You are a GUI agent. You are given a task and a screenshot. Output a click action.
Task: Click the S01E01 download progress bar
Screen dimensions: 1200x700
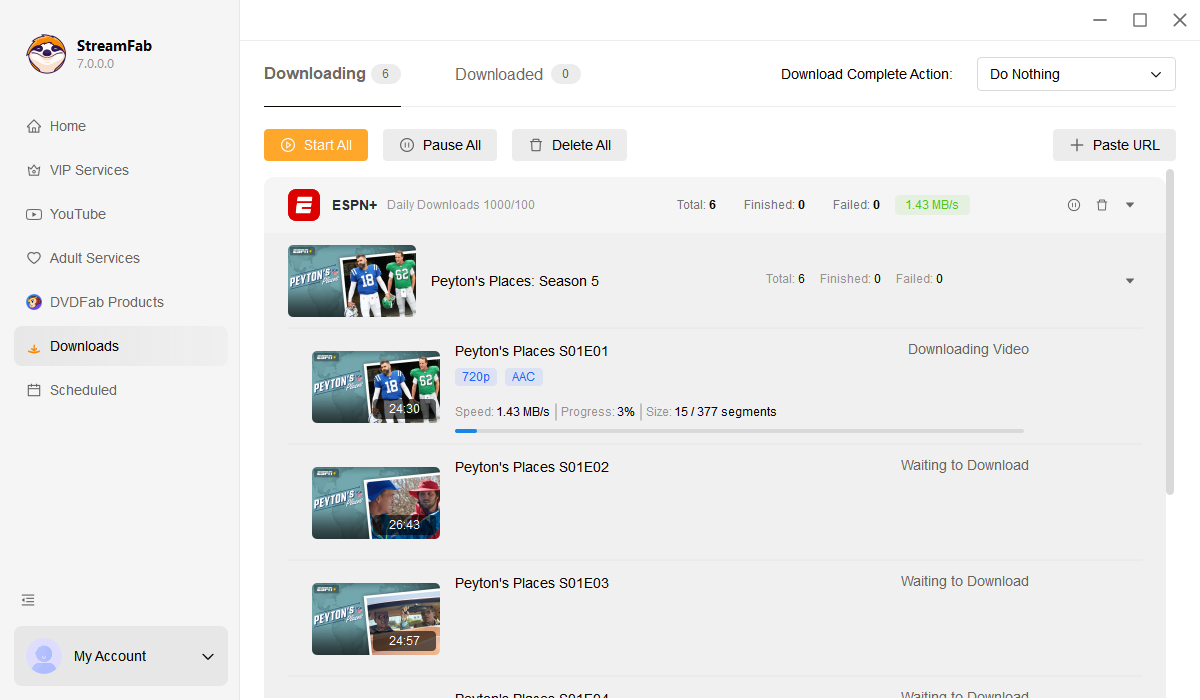pyautogui.click(x=739, y=431)
